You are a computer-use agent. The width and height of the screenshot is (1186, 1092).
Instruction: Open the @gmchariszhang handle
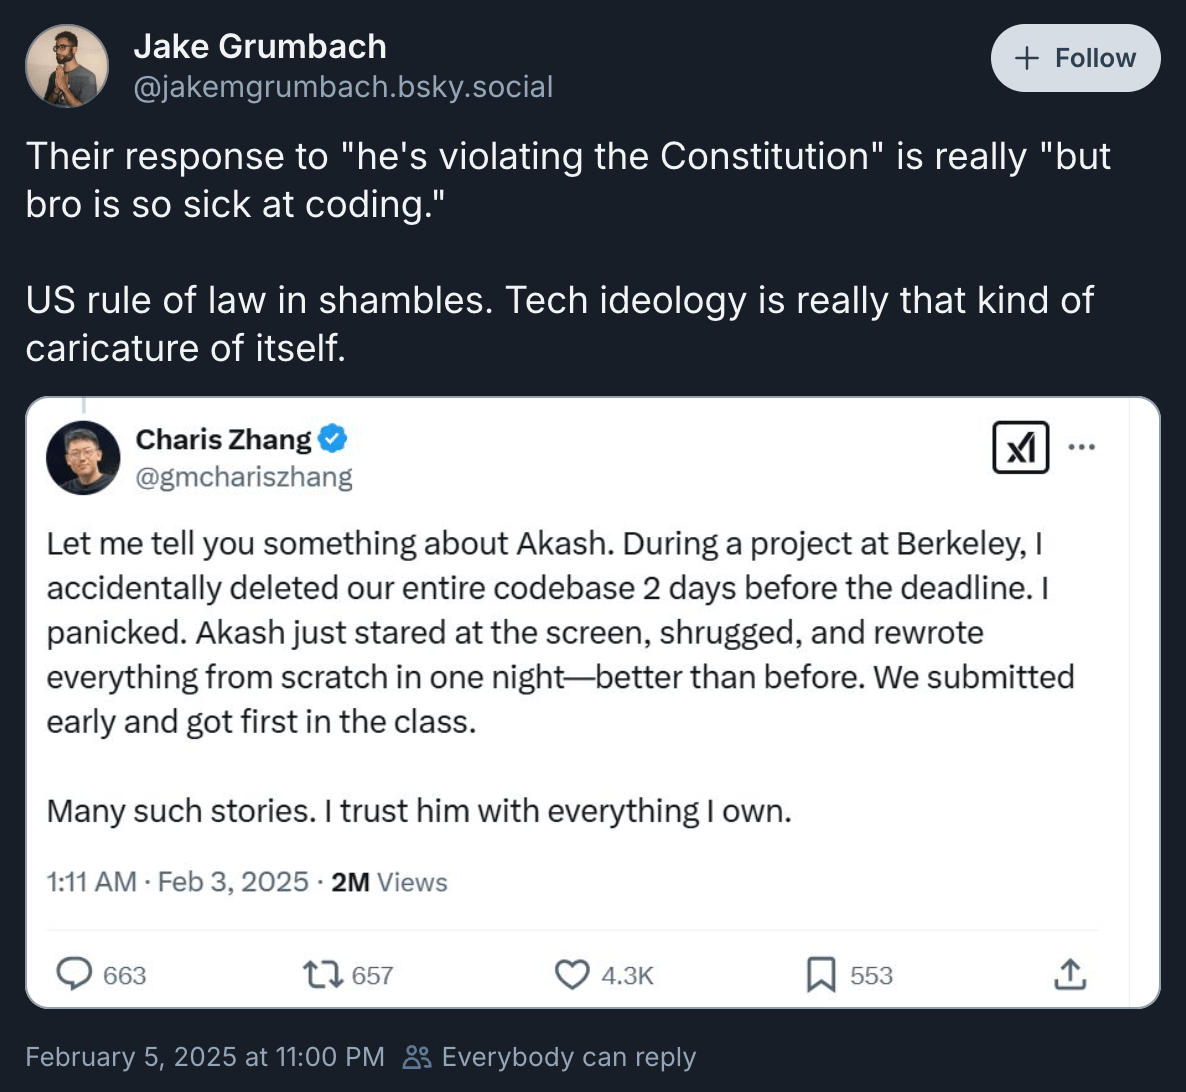click(x=244, y=477)
